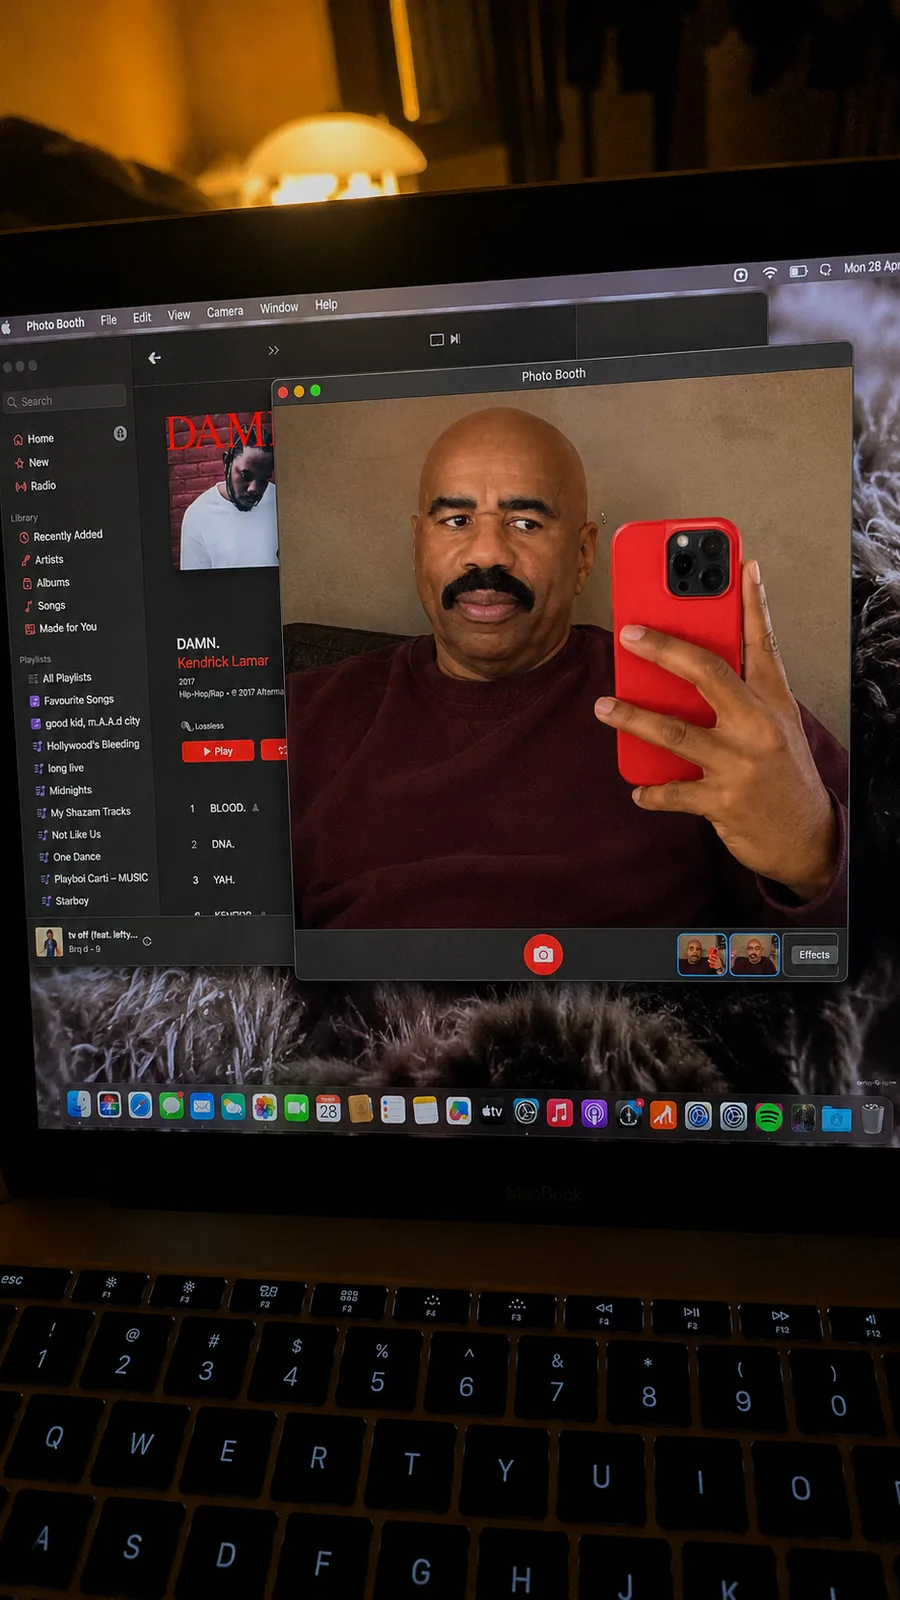This screenshot has width=900, height=1600.
Task: Click the red Play button for DAMN.
Action: pyautogui.click(x=218, y=751)
